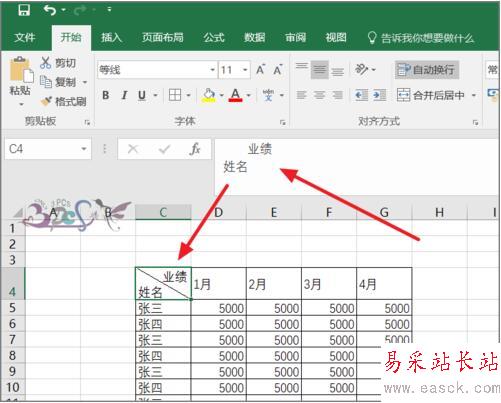Screen dimensions: 501x403
Task: Click the 文 phonetic guide icon
Action: (268, 95)
